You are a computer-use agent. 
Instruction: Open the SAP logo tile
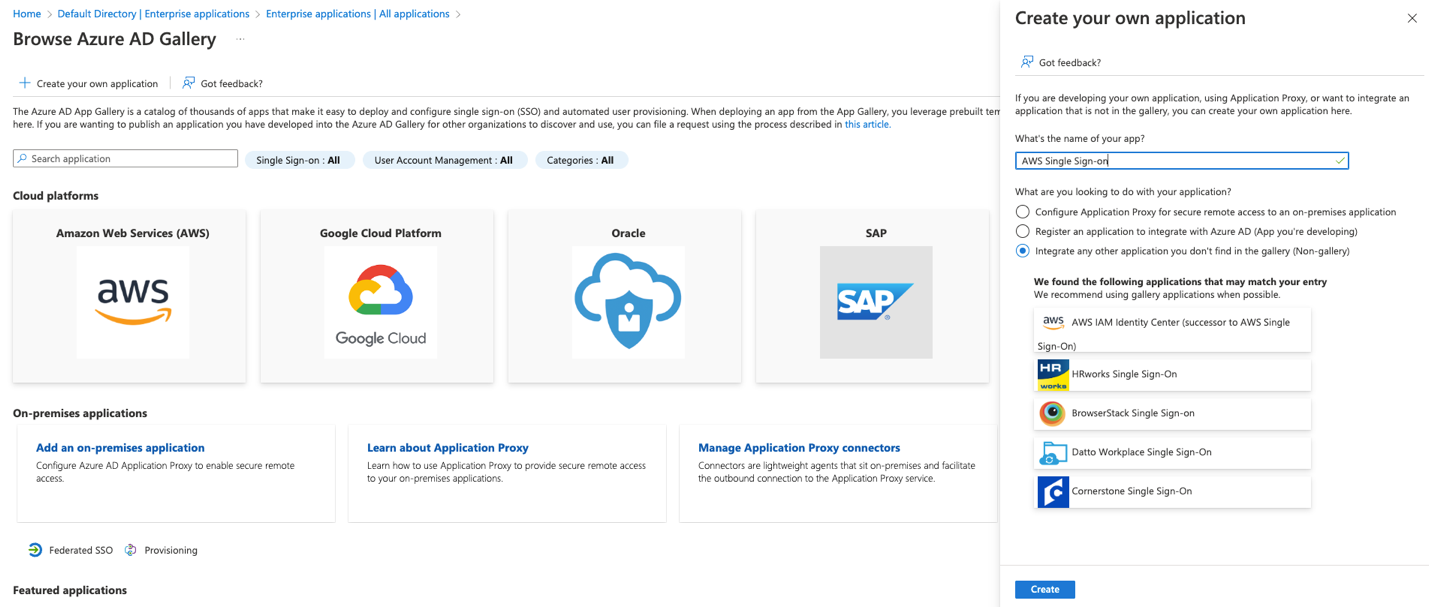pyautogui.click(x=875, y=302)
